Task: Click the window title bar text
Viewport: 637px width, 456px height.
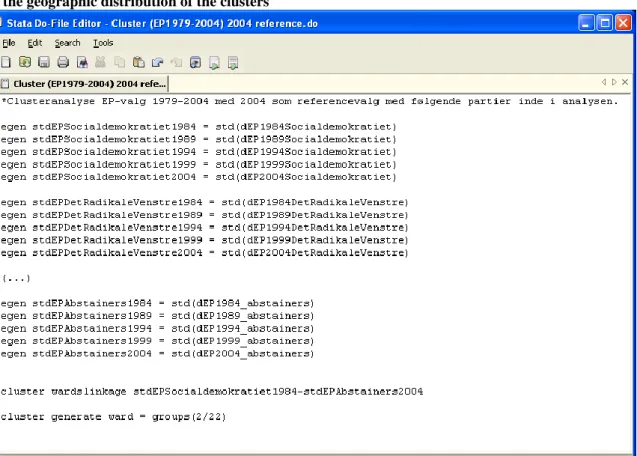Action: (x=162, y=23)
